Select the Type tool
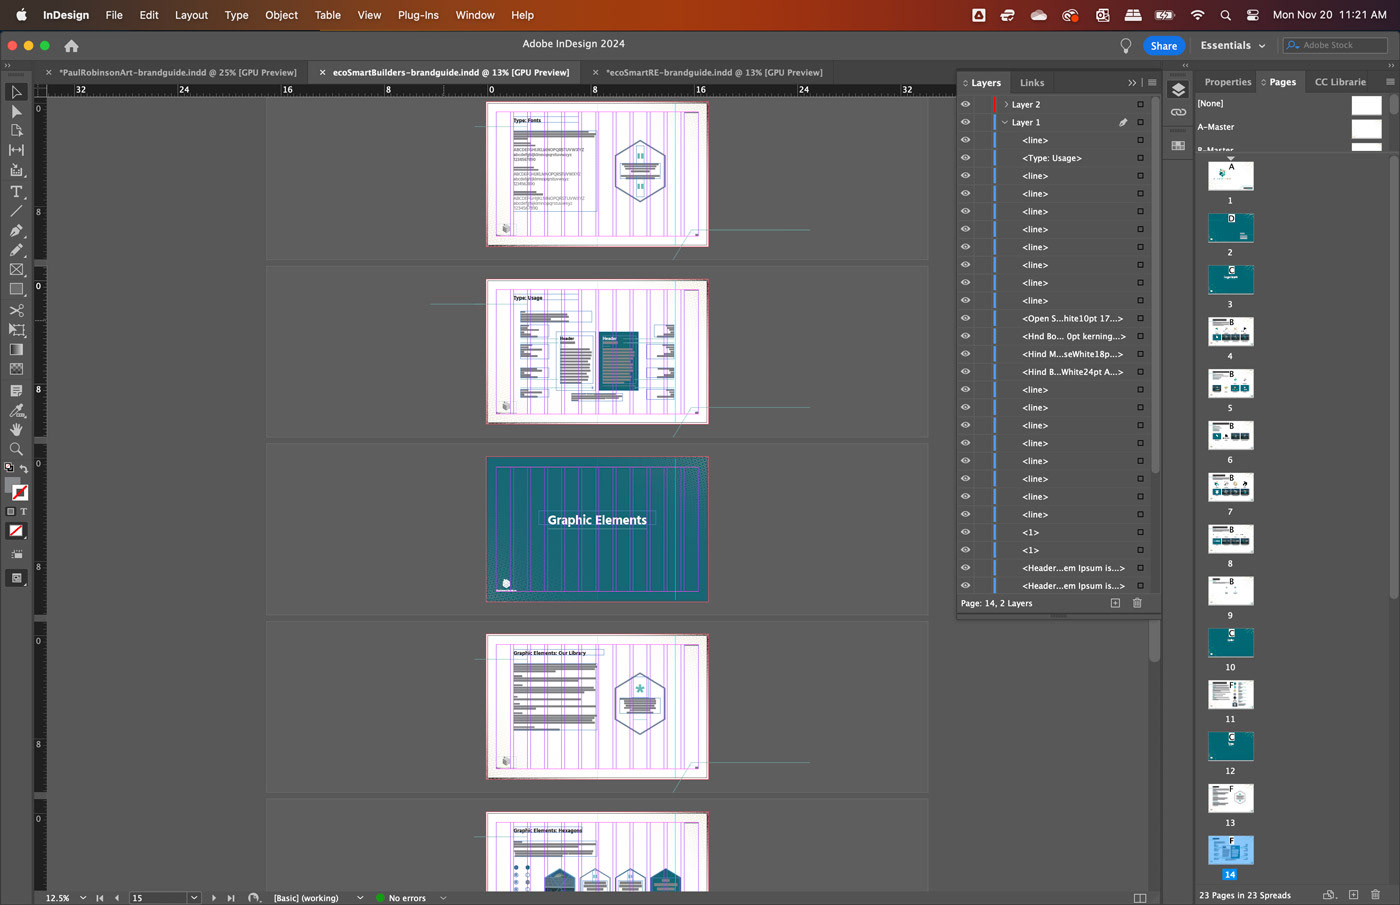This screenshot has width=1400, height=905. 16,192
